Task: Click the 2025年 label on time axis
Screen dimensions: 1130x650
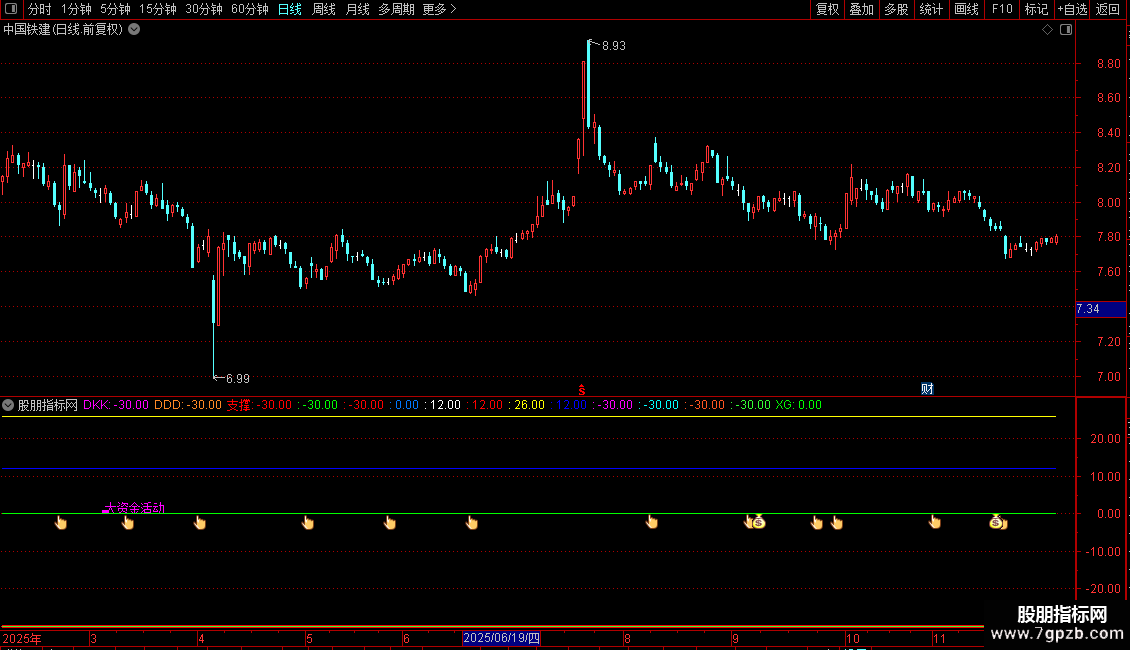Action: 22,639
